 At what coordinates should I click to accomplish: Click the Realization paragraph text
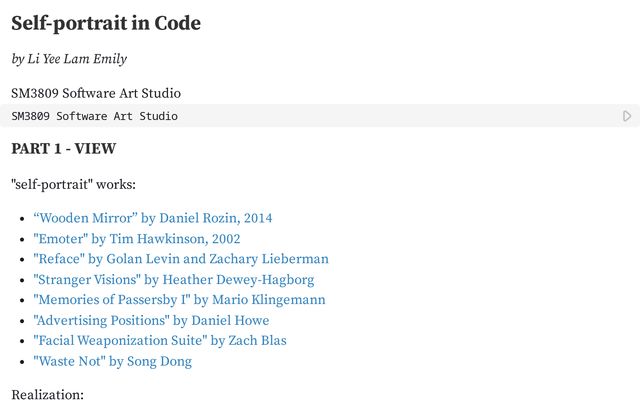coord(47,394)
